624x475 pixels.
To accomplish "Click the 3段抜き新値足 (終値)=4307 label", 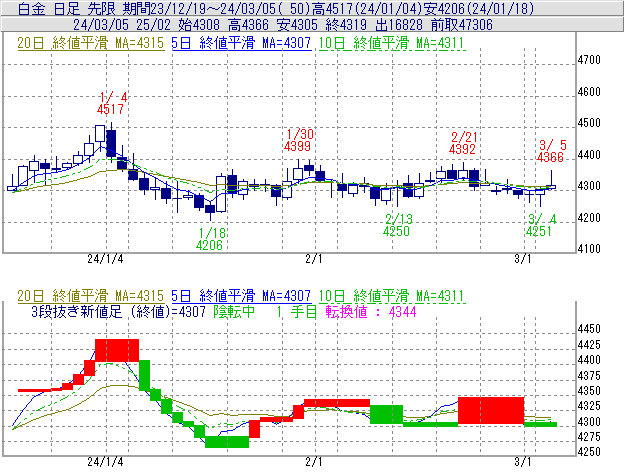I will 118,311.
